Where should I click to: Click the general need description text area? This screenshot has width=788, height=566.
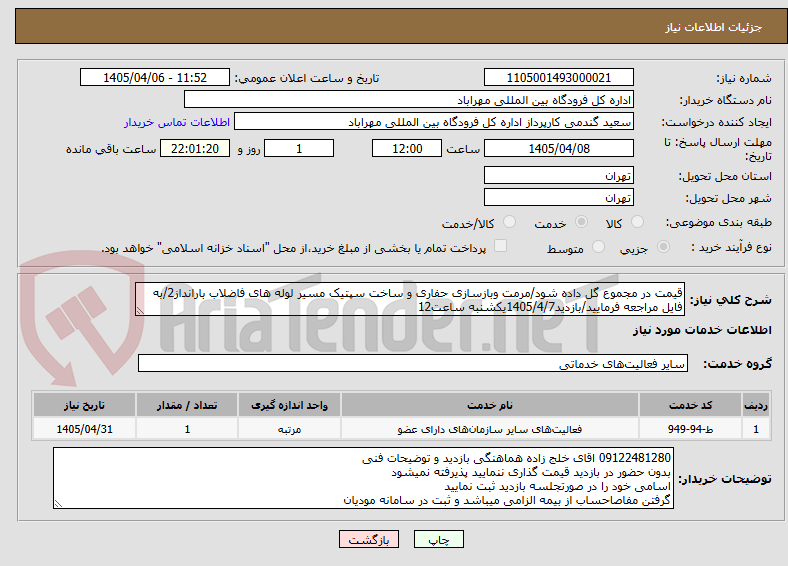410,300
